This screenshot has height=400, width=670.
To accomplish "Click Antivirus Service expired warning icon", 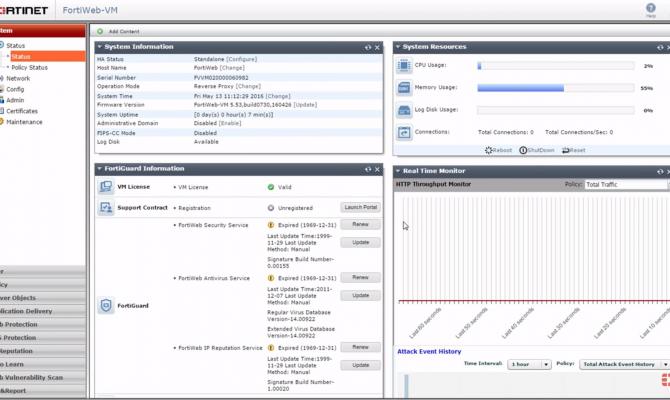I will click(x=270, y=278).
